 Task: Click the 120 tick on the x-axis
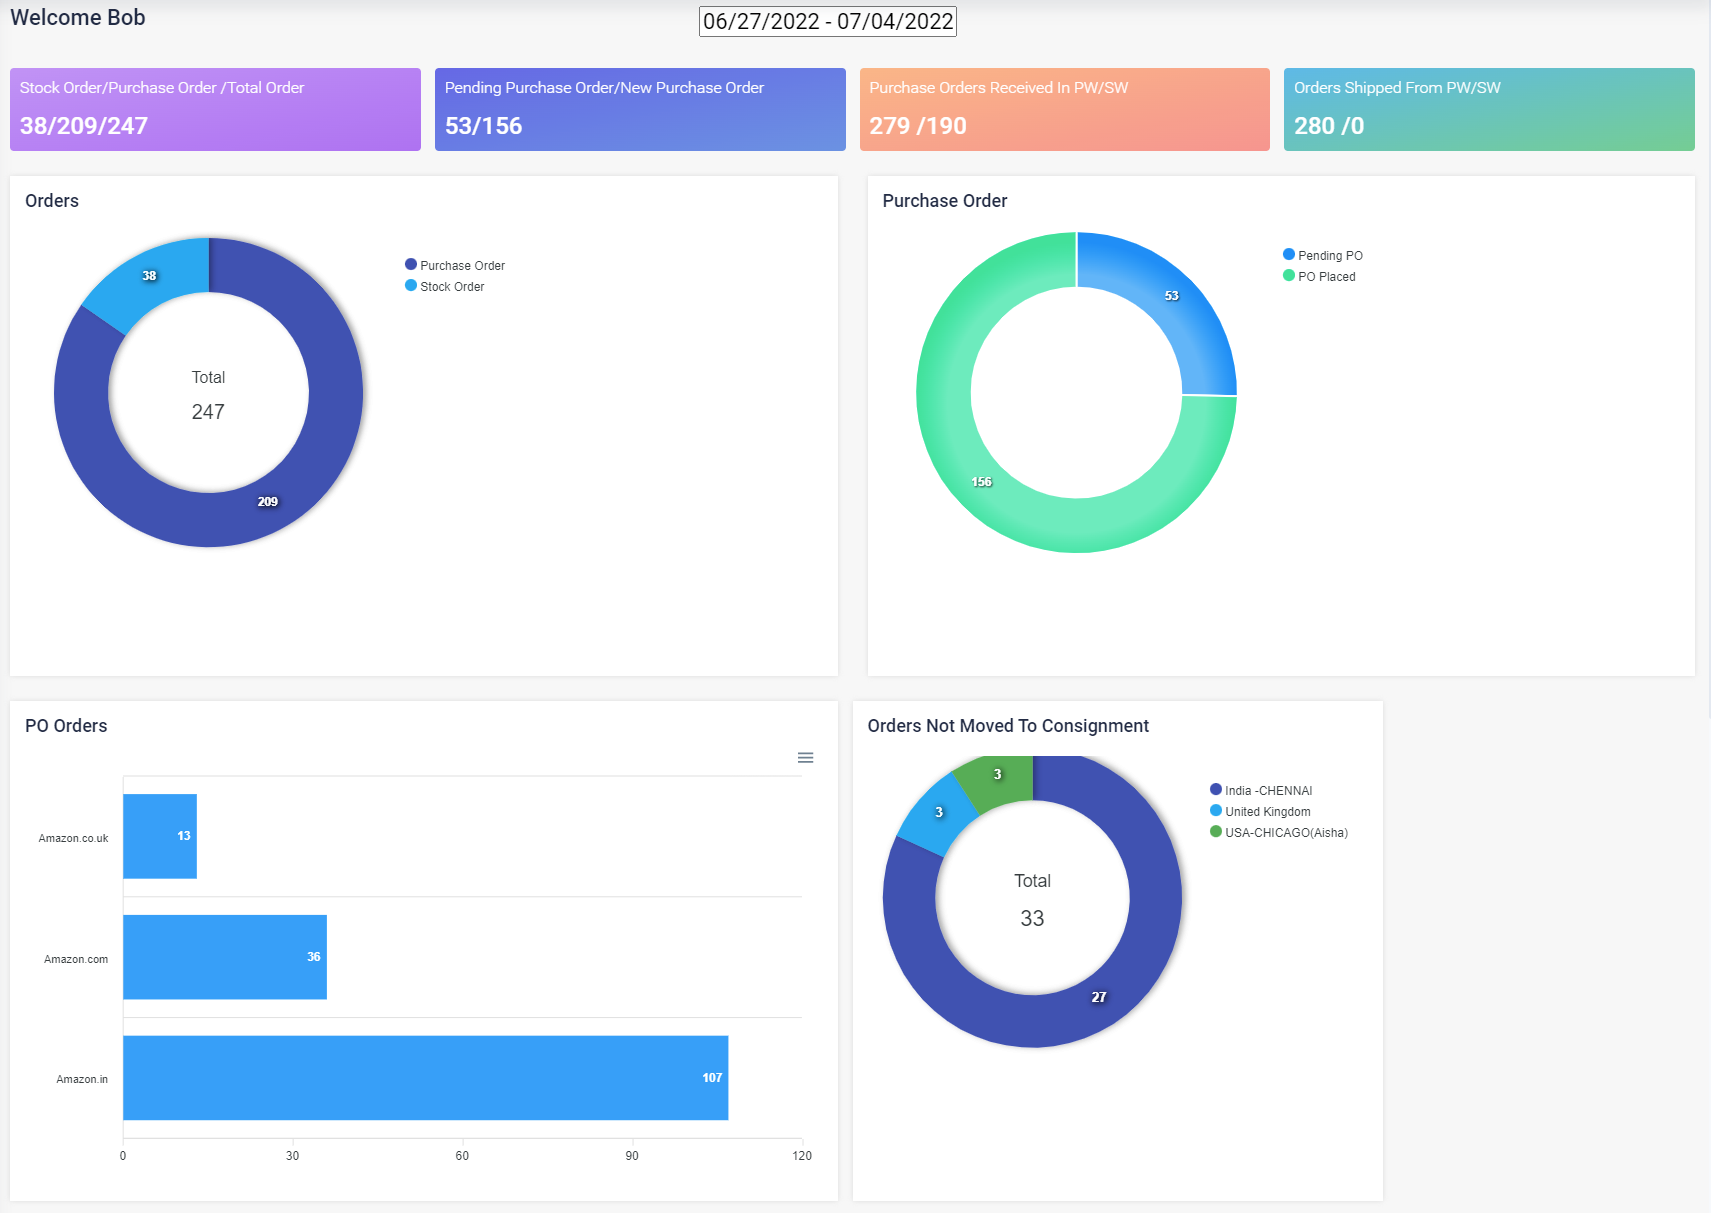[x=802, y=1156]
